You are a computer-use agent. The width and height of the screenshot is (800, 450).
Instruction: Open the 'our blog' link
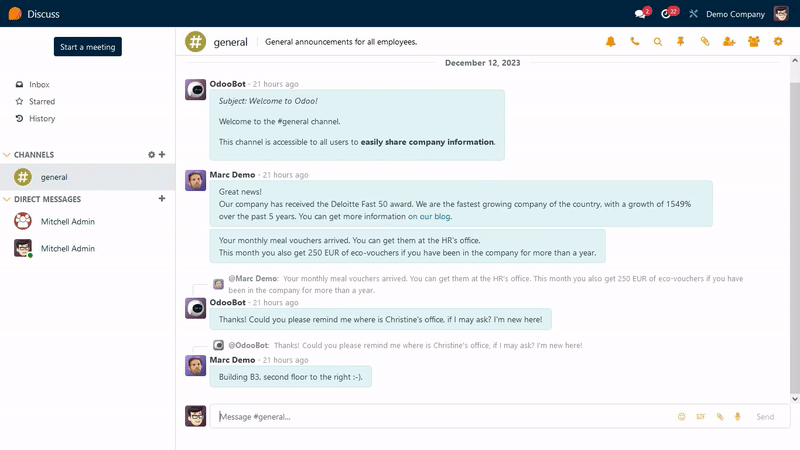(433, 216)
